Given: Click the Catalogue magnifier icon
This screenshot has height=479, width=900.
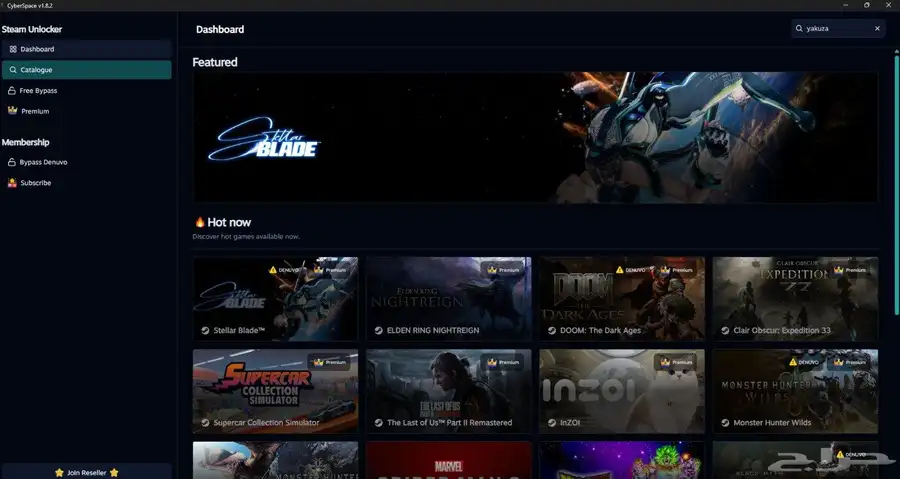Looking at the screenshot, I should point(13,70).
